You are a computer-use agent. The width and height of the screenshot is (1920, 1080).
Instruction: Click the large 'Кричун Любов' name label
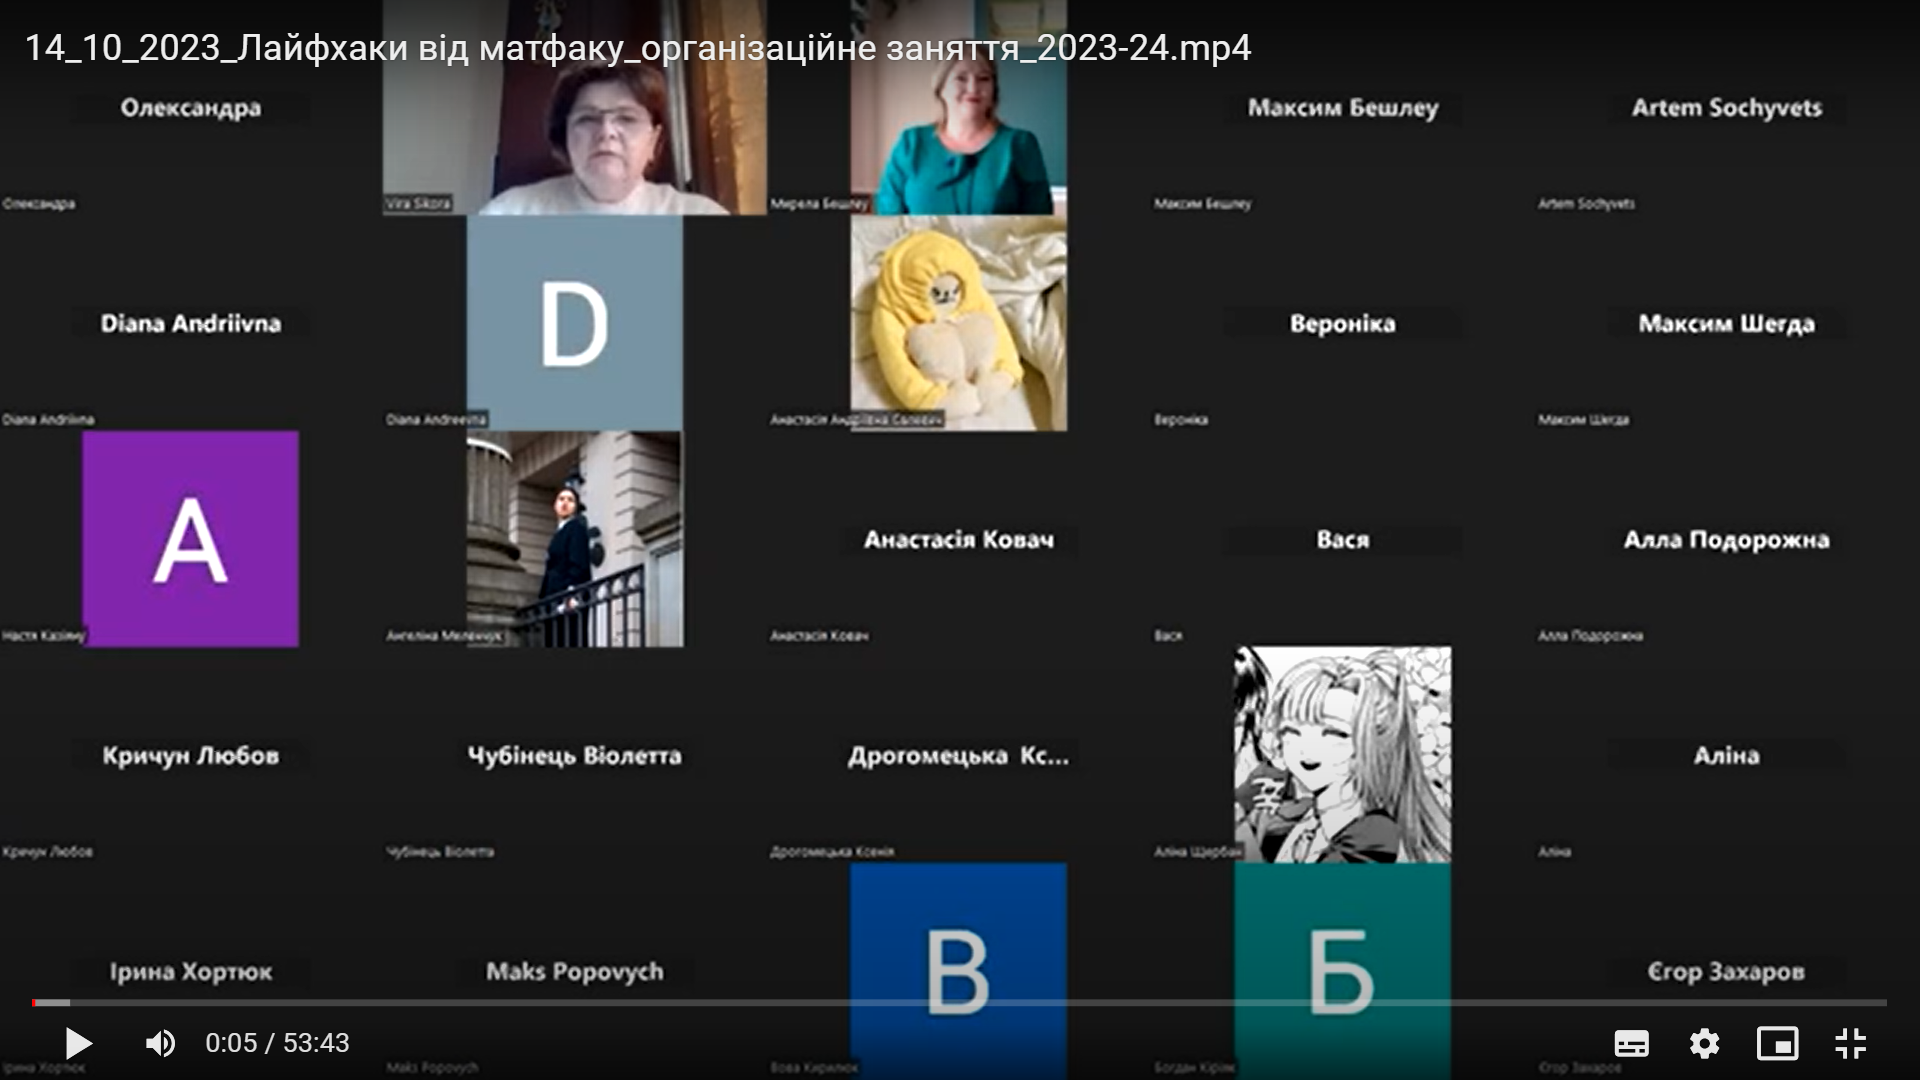pyautogui.click(x=191, y=756)
